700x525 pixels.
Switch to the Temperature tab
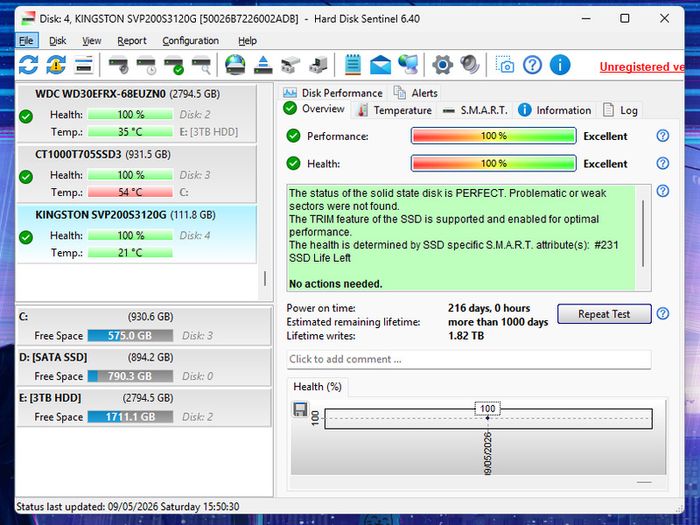(395, 110)
